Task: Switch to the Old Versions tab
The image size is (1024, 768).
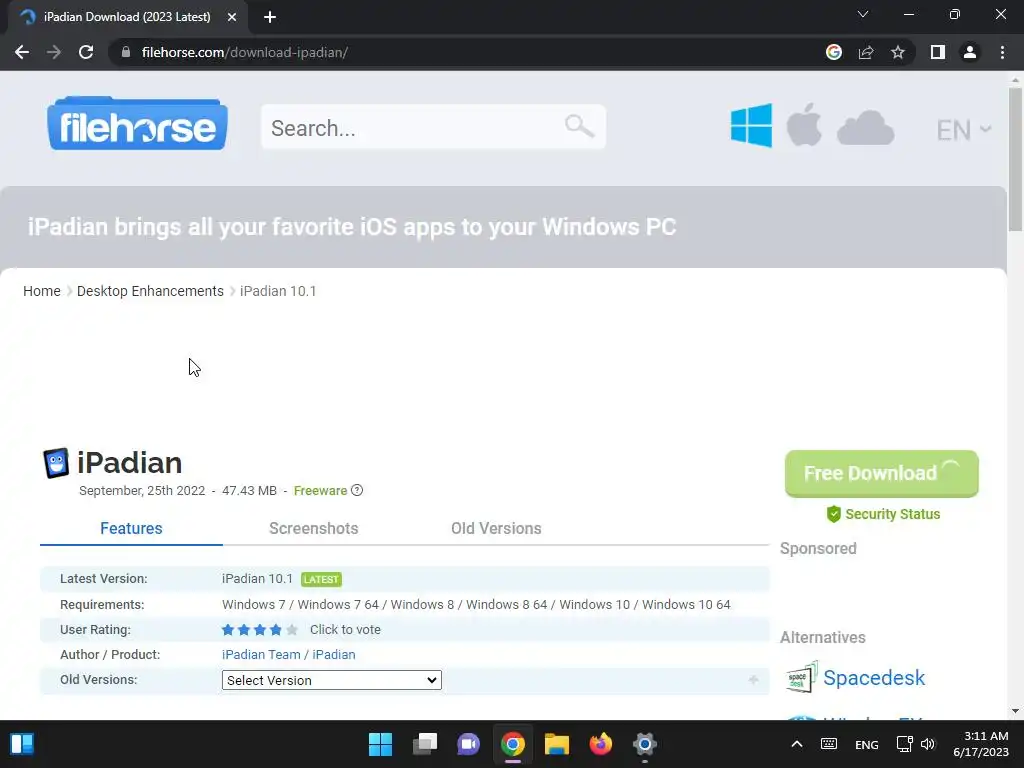Action: pyautogui.click(x=496, y=528)
